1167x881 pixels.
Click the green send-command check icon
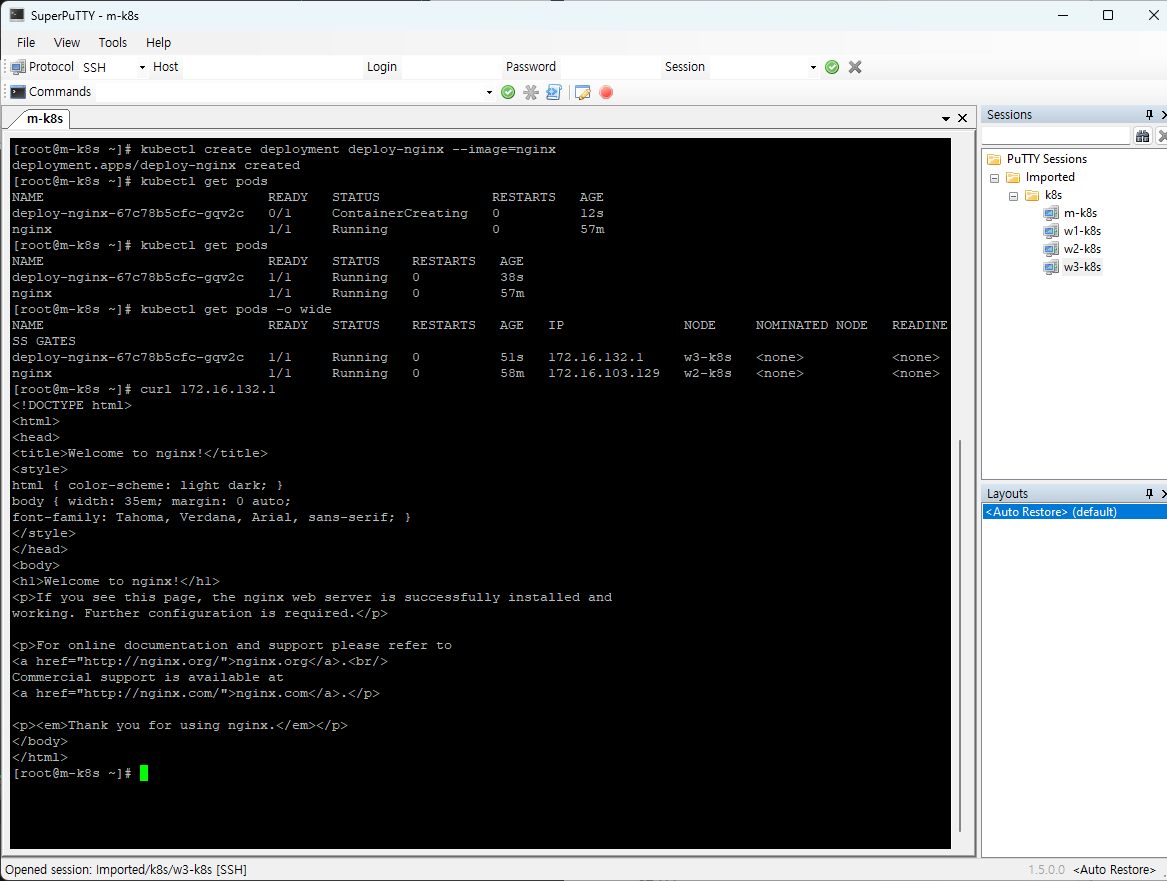tap(508, 92)
